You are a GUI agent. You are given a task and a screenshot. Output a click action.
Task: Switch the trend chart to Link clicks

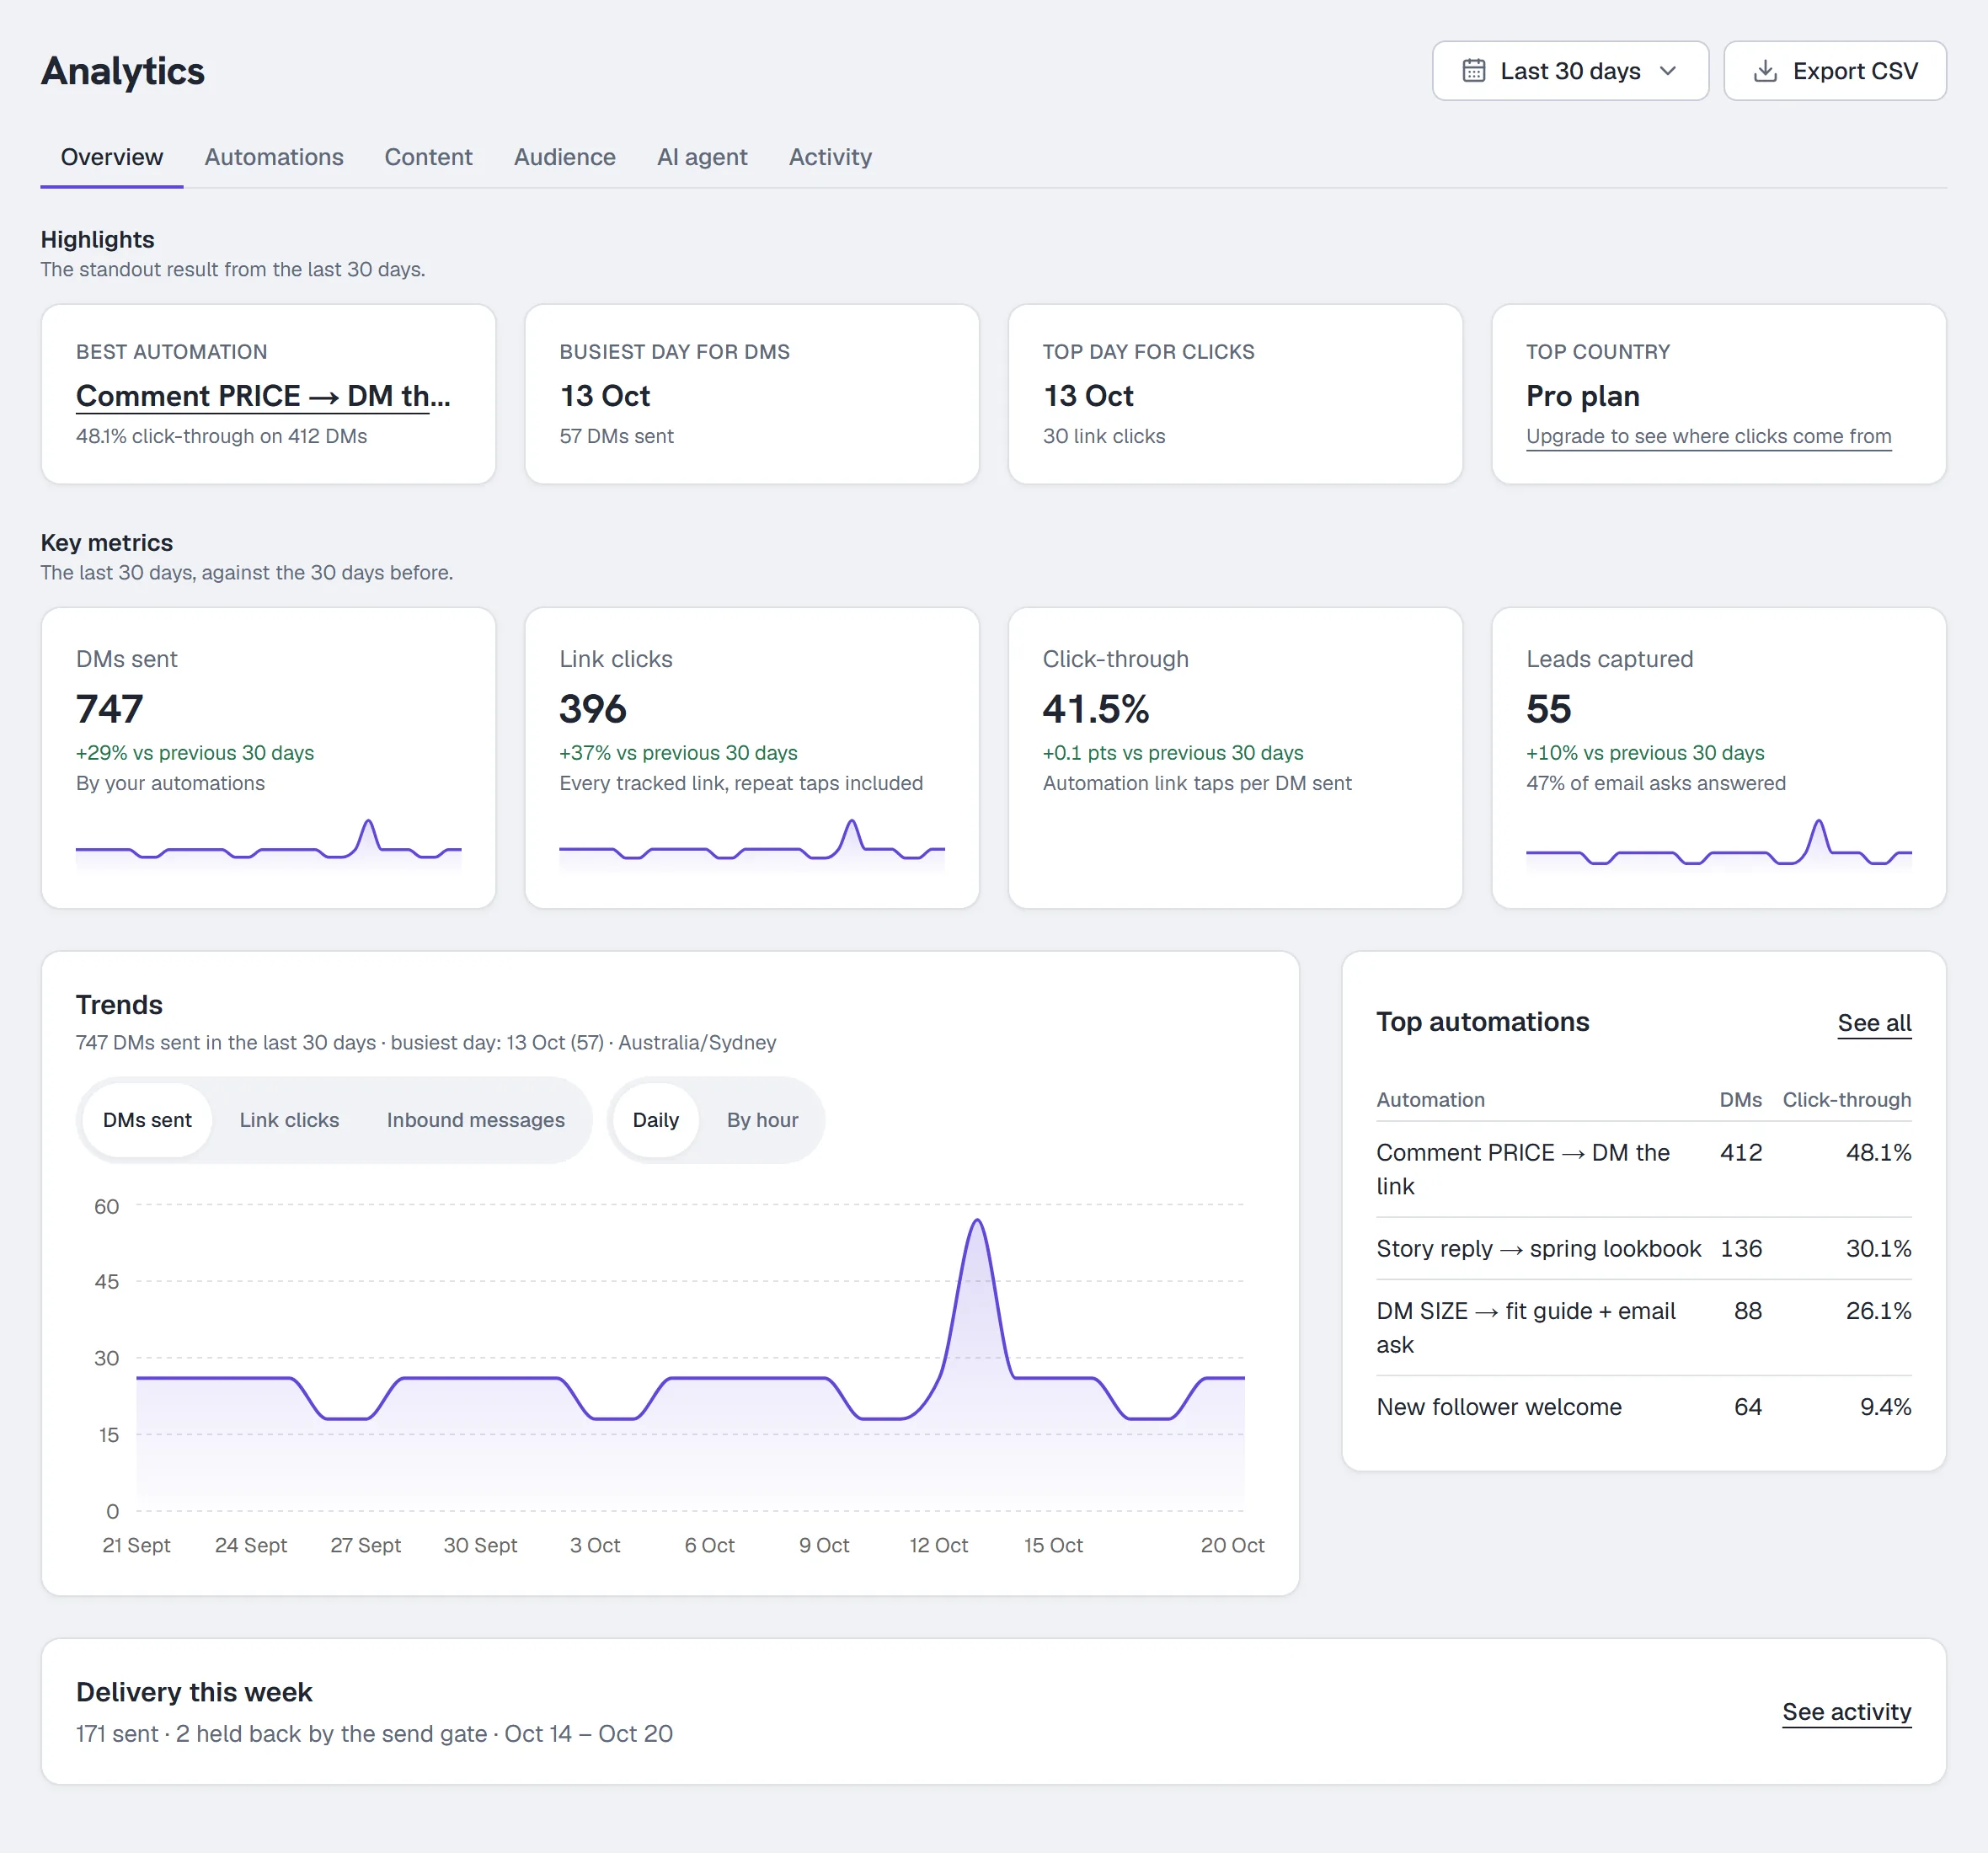pyautogui.click(x=289, y=1120)
